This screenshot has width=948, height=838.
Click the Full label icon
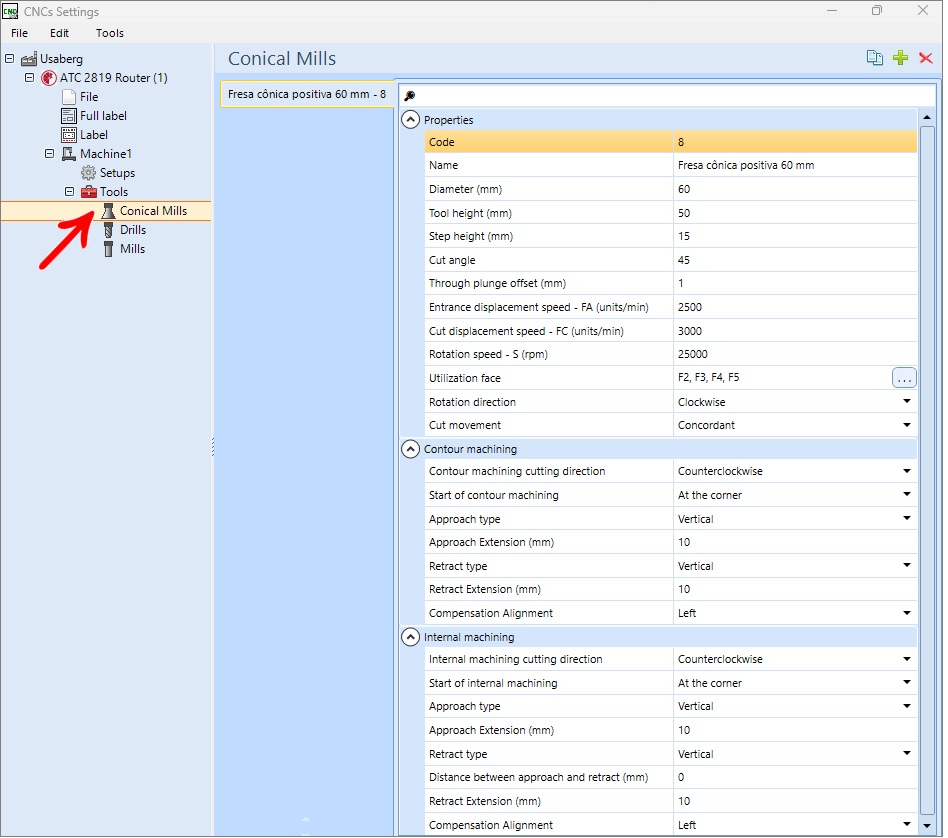tap(69, 116)
